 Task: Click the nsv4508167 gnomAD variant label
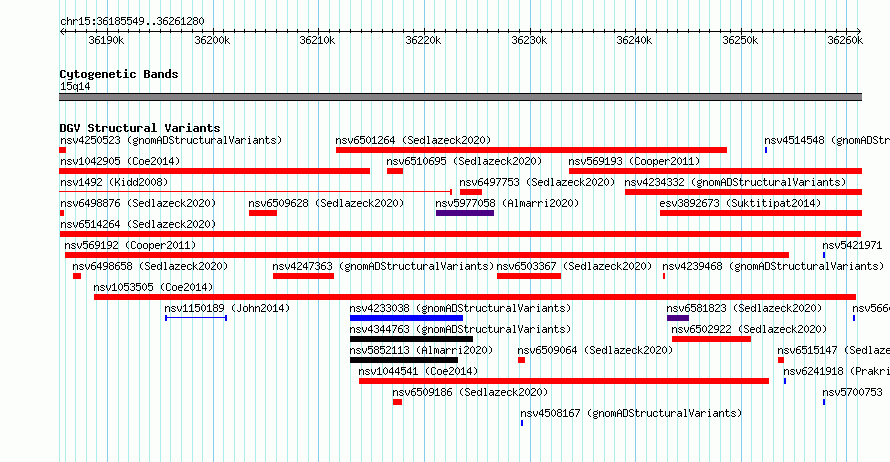pyautogui.click(x=631, y=413)
